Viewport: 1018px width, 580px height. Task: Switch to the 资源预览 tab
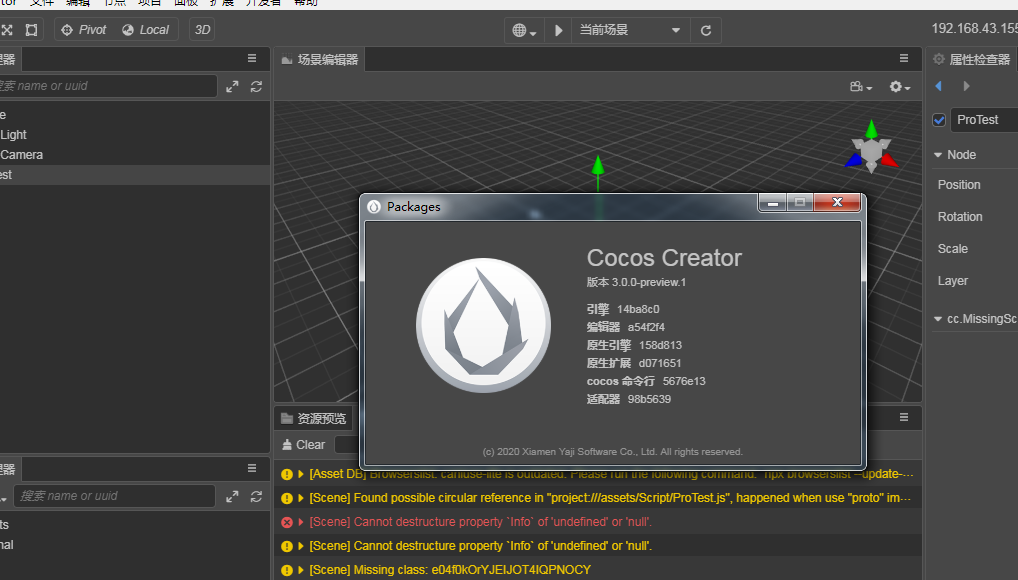314,418
